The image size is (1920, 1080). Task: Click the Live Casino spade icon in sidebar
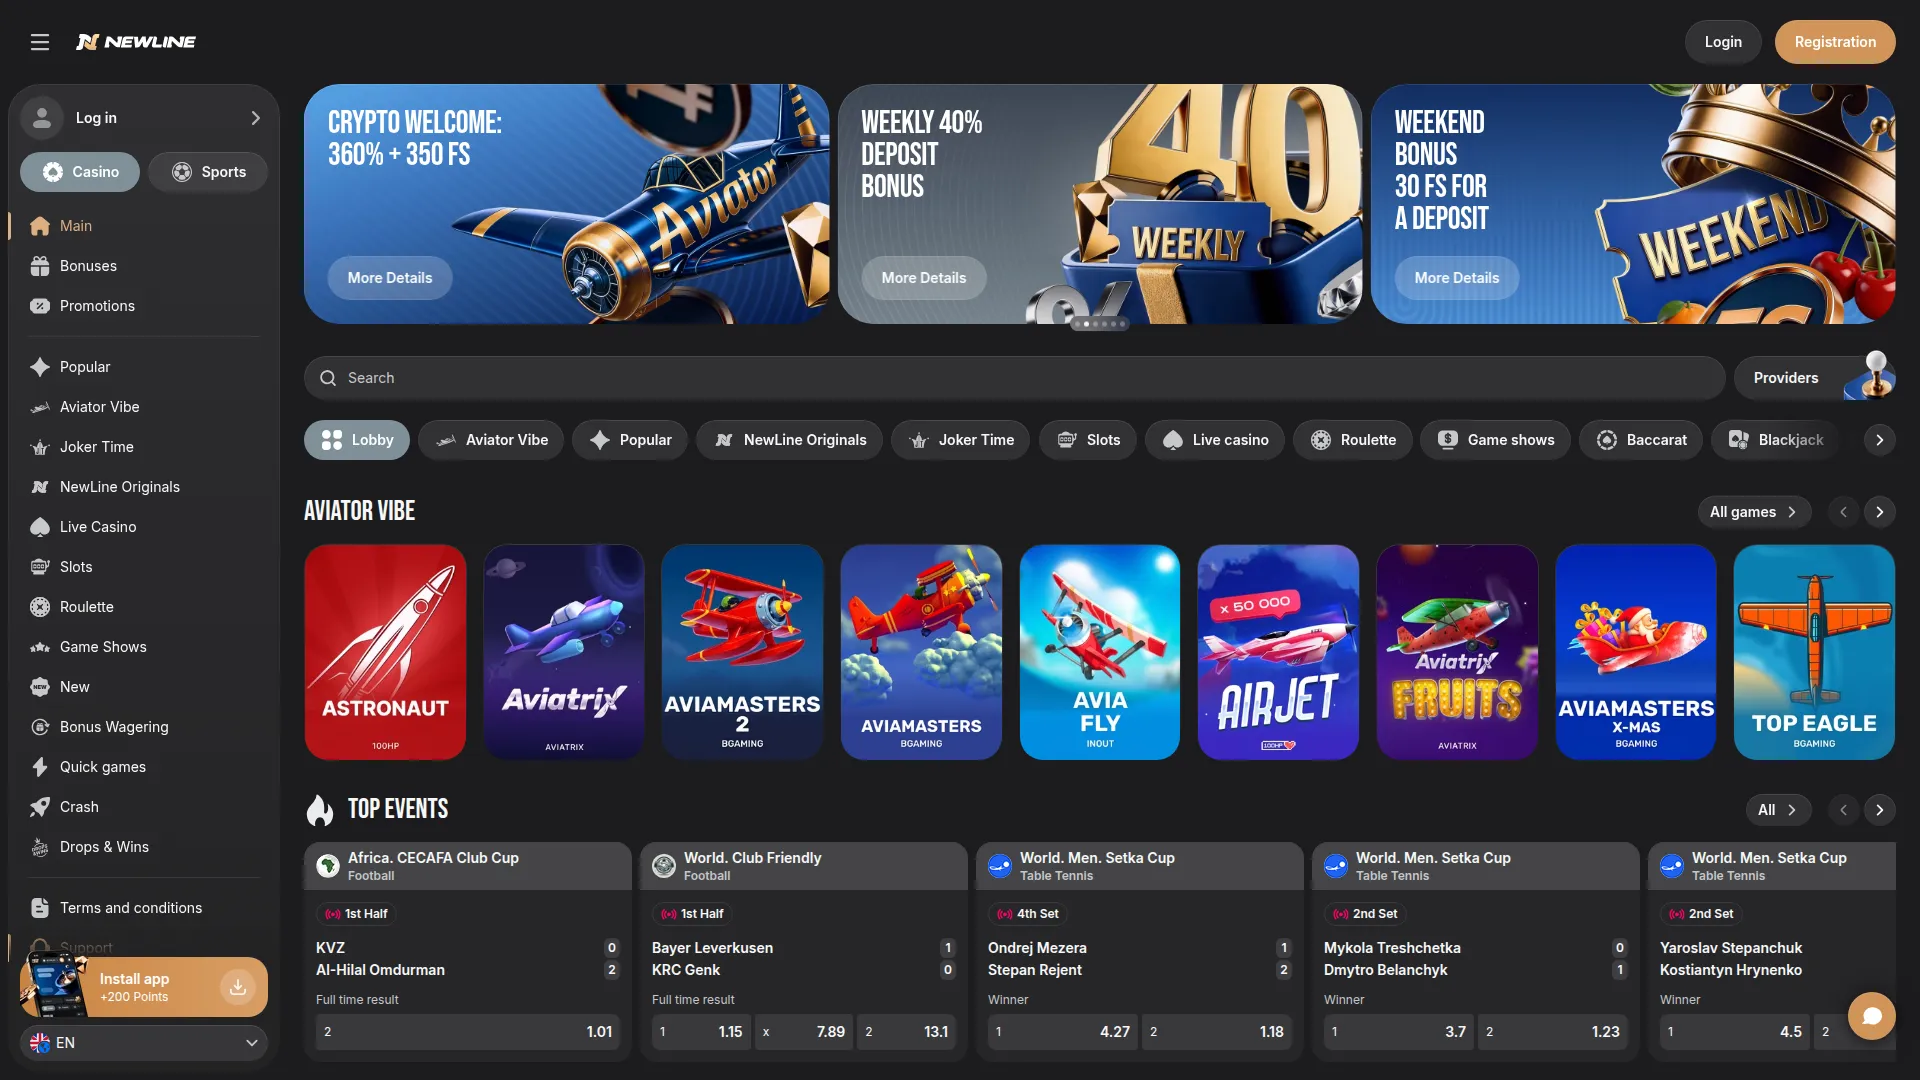click(40, 527)
